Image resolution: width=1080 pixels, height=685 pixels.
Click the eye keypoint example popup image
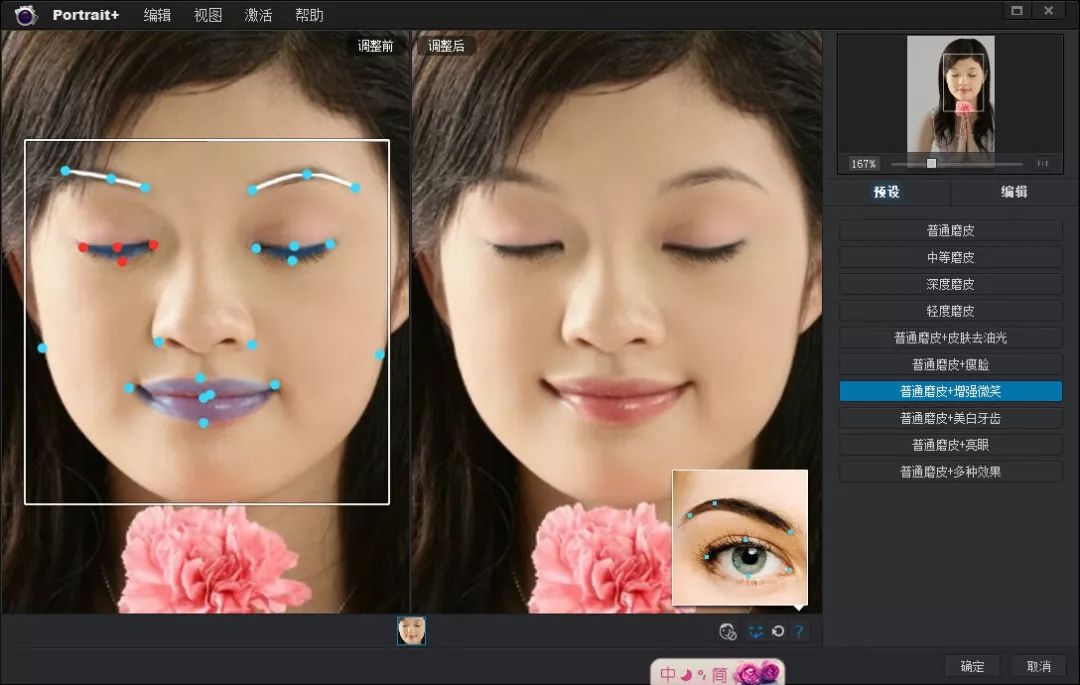(740, 538)
